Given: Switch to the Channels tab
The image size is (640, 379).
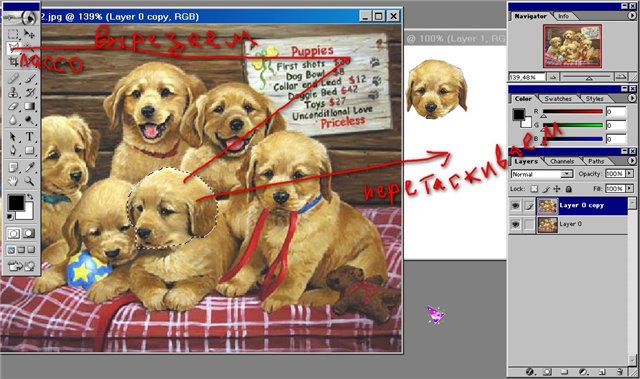Looking at the screenshot, I should [x=562, y=161].
